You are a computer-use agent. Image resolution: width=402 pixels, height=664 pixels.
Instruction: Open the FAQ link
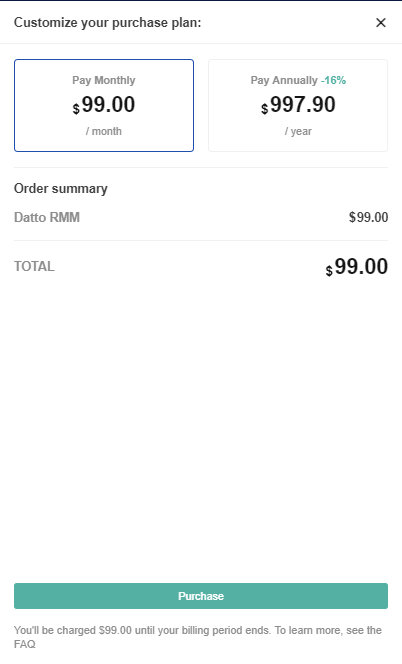(25, 645)
